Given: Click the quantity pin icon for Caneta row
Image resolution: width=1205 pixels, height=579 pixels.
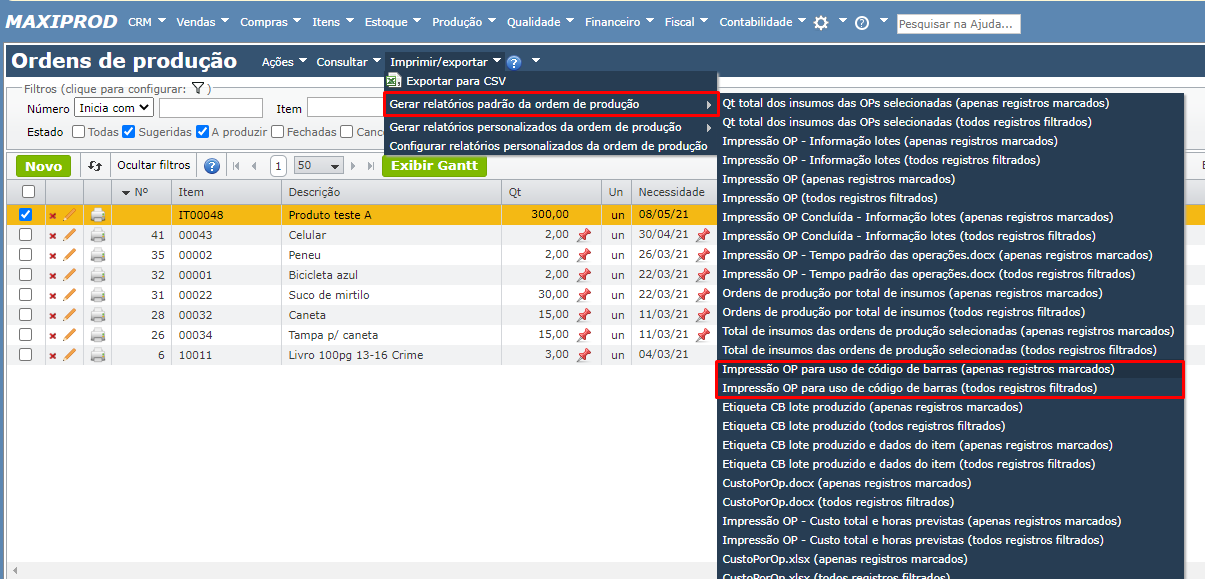Looking at the screenshot, I should click(584, 314).
